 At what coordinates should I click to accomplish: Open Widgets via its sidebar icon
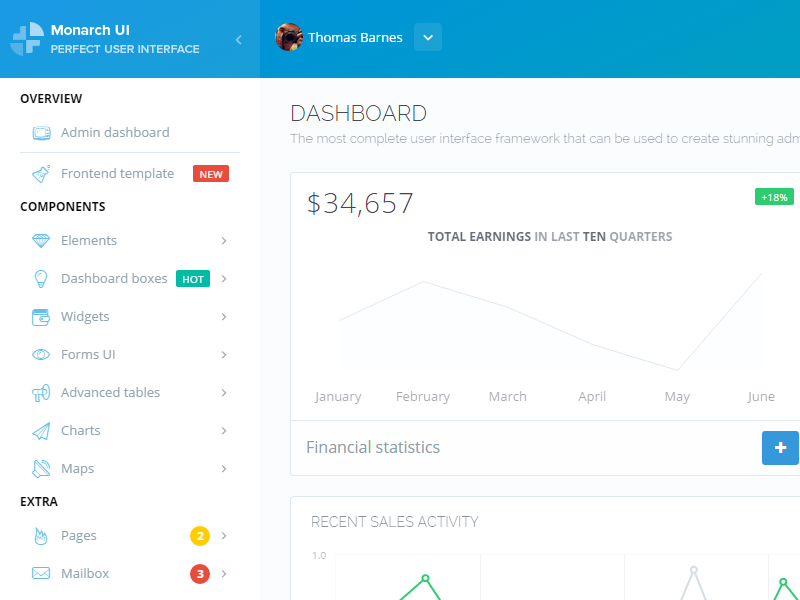coord(40,316)
